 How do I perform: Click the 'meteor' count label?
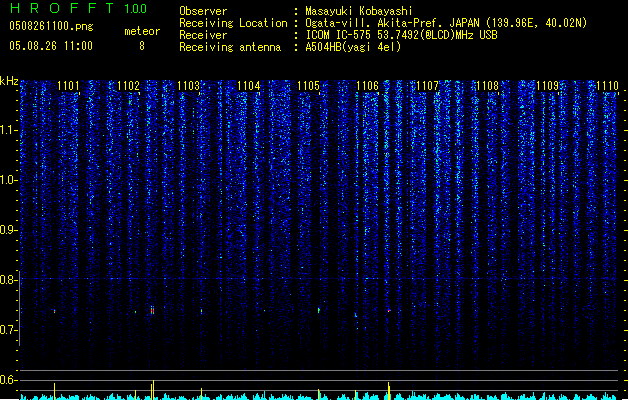(x=142, y=31)
